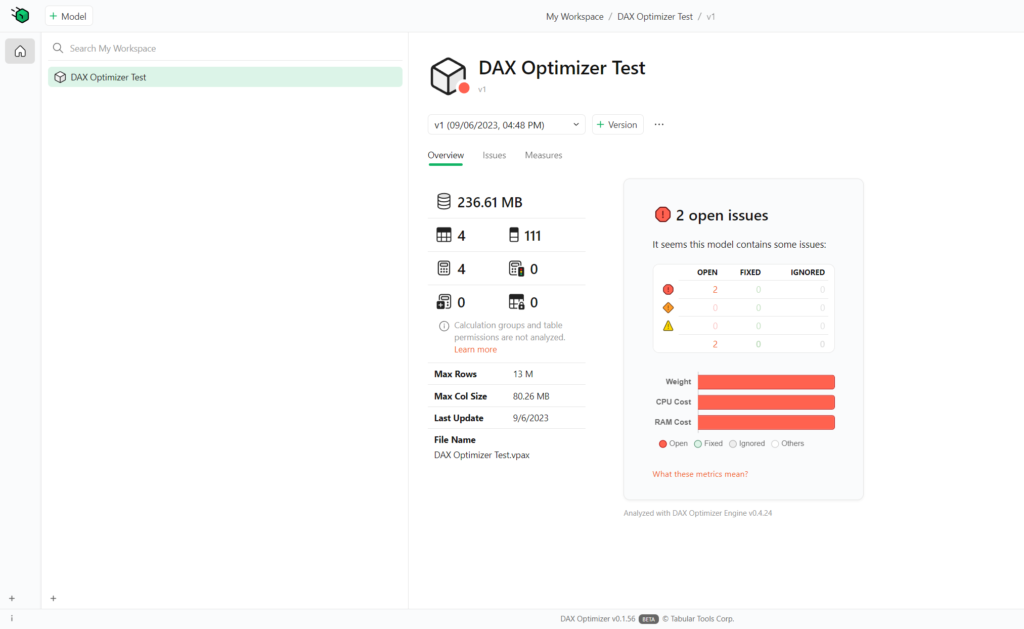This screenshot has height=629, width=1024.
Task: Toggle the Fixed legend item
Action: [709, 444]
